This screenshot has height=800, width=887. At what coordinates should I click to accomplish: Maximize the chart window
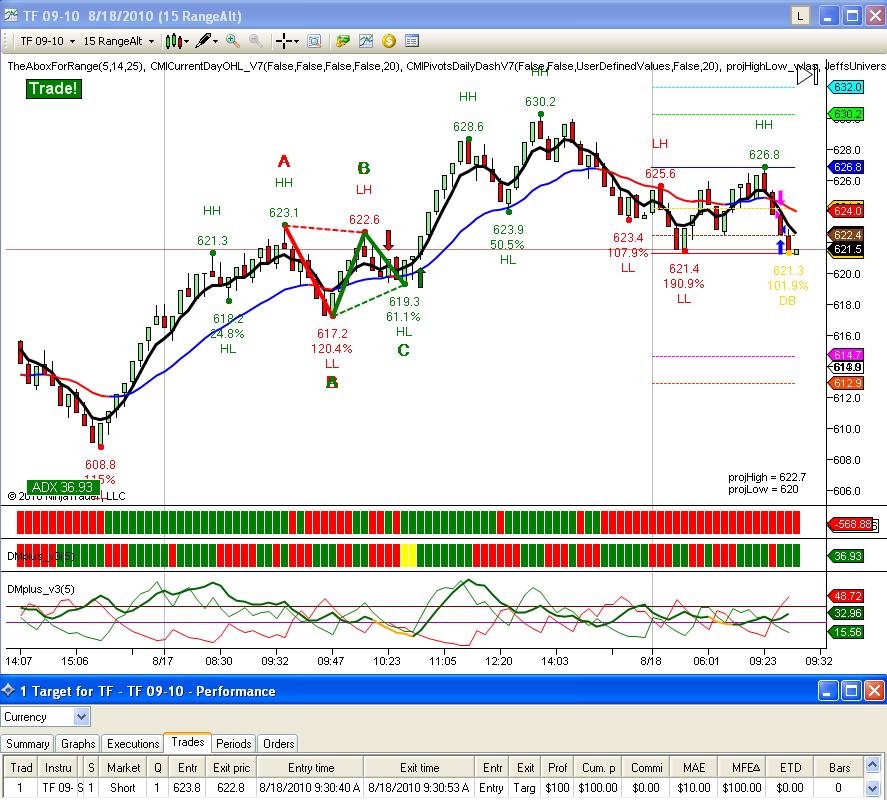pos(852,16)
